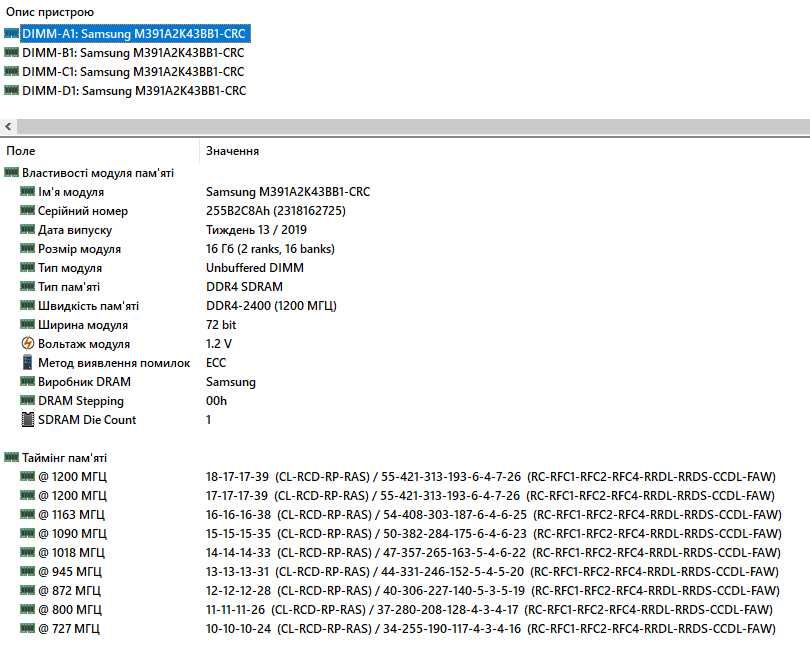Click the icon beside 'Серійний номер'
The width and height of the screenshot is (810, 648).
pyautogui.click(x=27, y=211)
